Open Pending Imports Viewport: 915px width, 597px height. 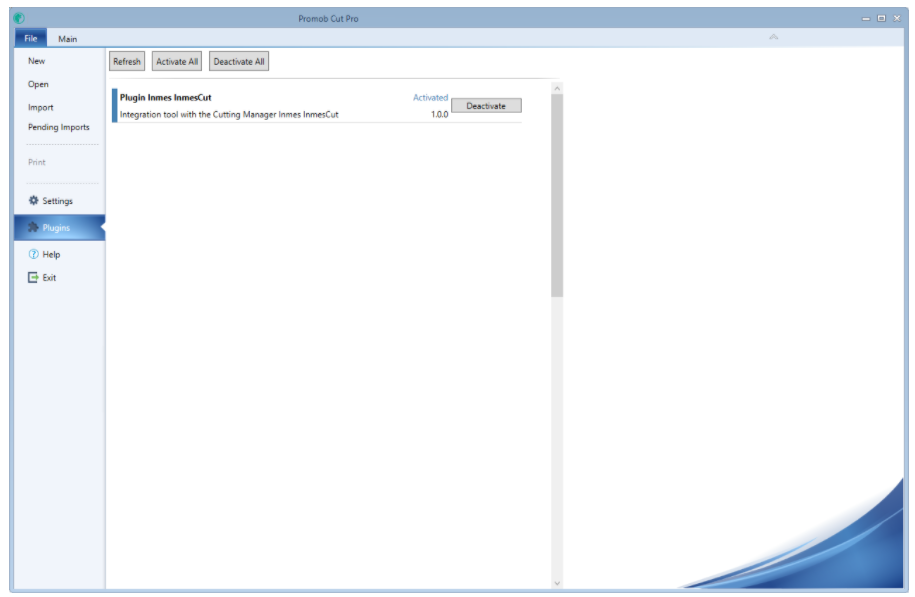coord(58,127)
